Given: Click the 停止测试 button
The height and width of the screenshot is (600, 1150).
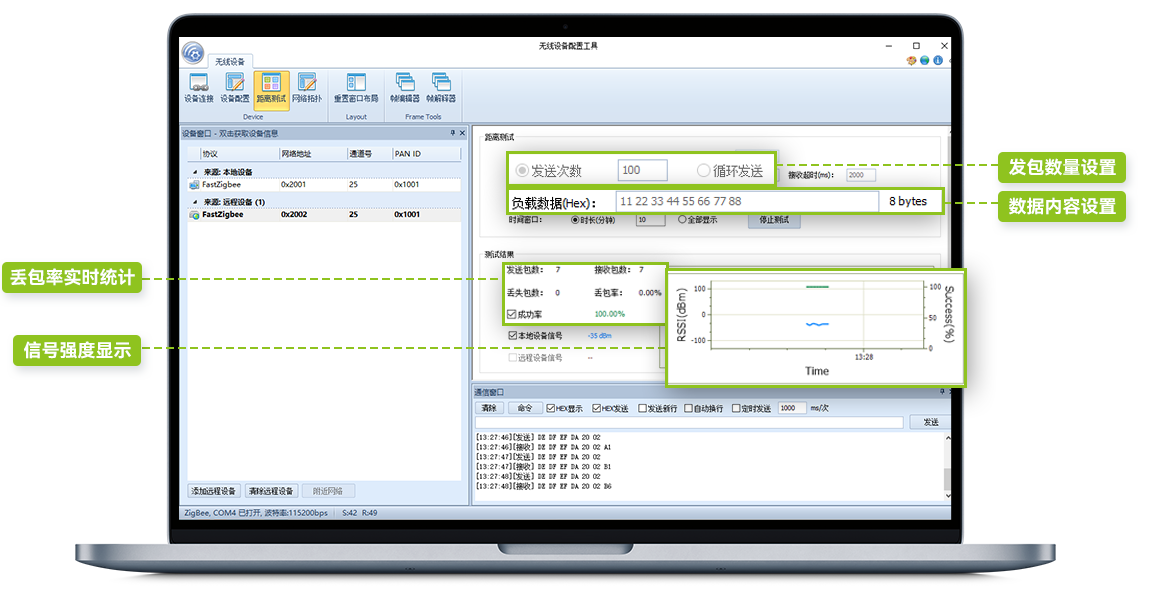Looking at the screenshot, I should point(774,220).
